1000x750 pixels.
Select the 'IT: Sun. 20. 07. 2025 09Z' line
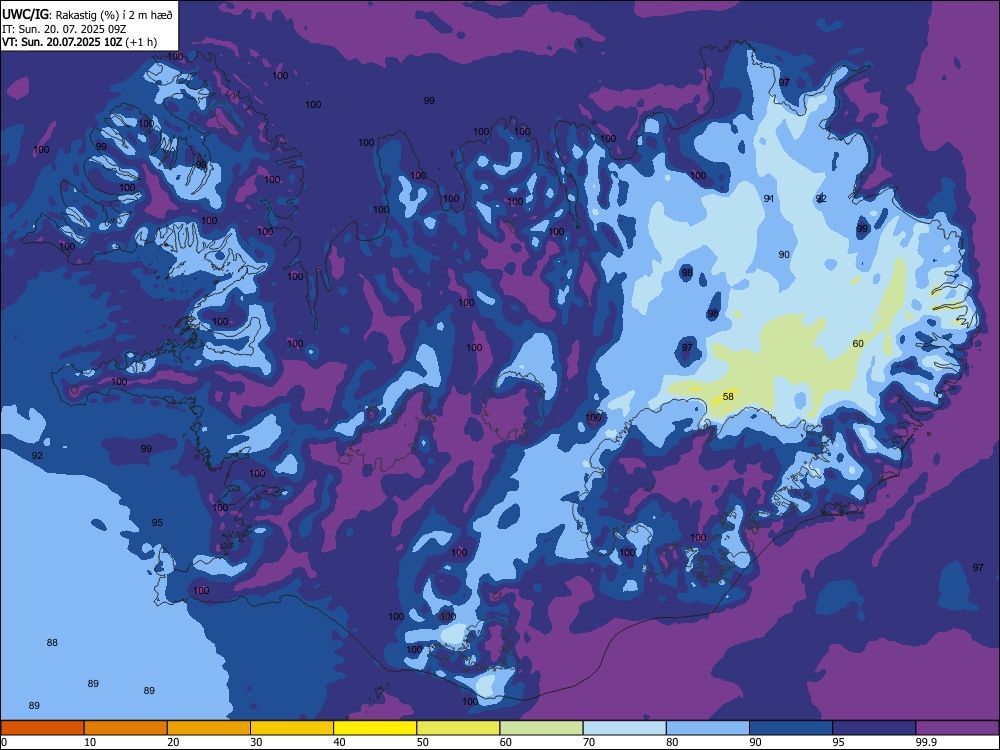(x=64, y=29)
